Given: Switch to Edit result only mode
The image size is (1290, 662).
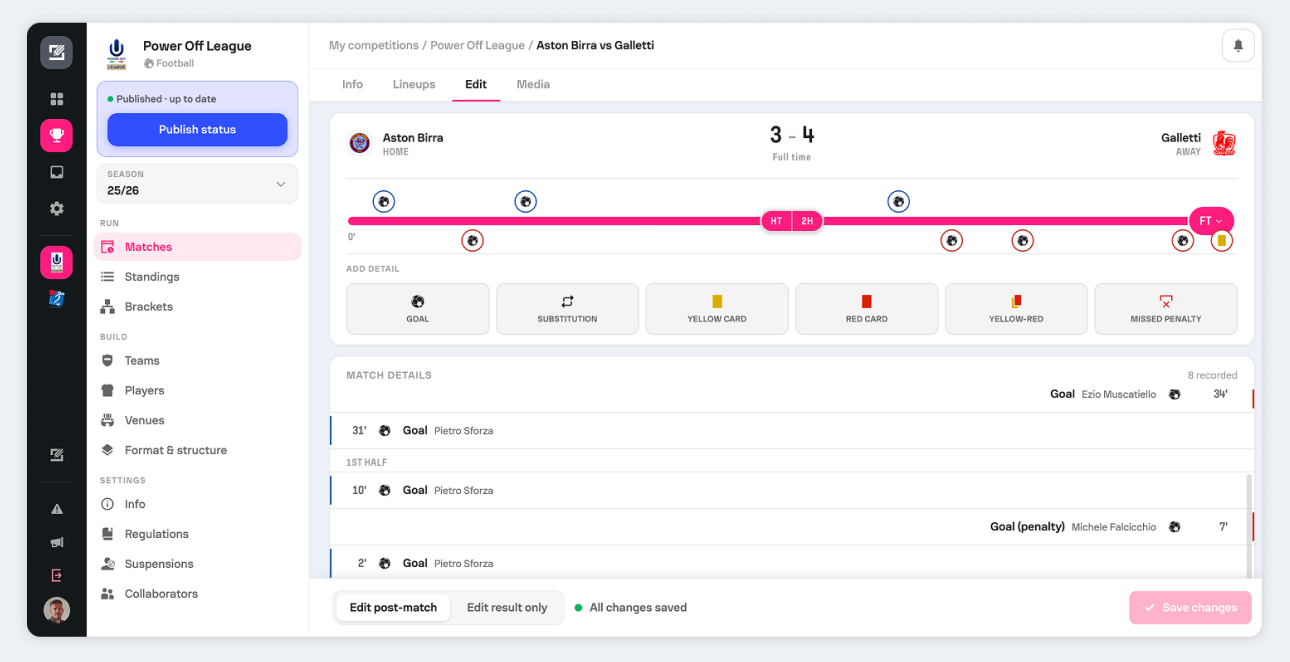Looking at the screenshot, I should click(x=507, y=607).
